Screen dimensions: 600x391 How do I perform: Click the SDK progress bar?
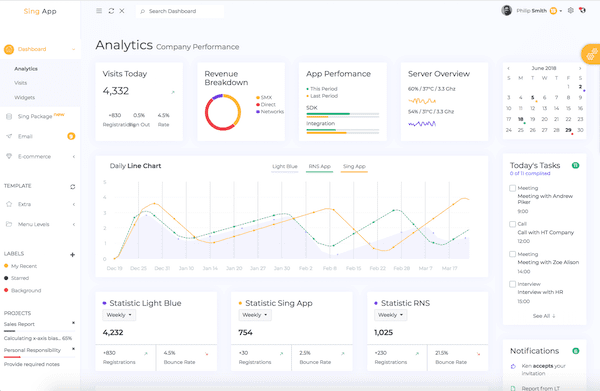(342, 115)
